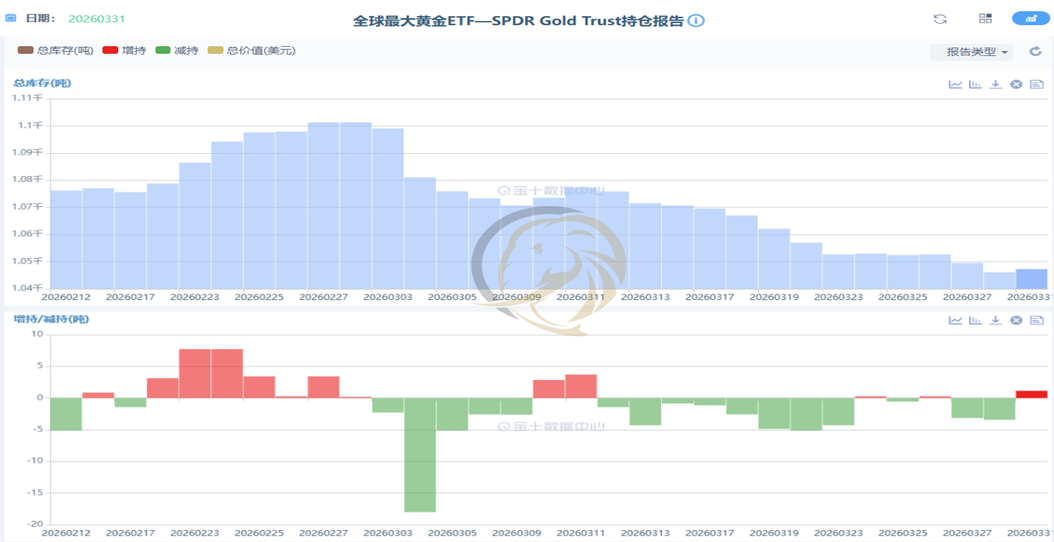
Task: Toggle the 减持 legend series
Action: click(176, 50)
